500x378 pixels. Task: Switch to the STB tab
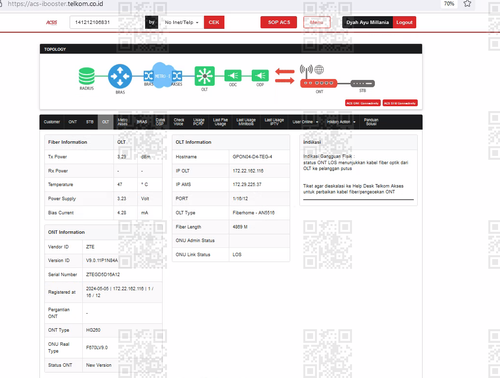(x=90, y=122)
